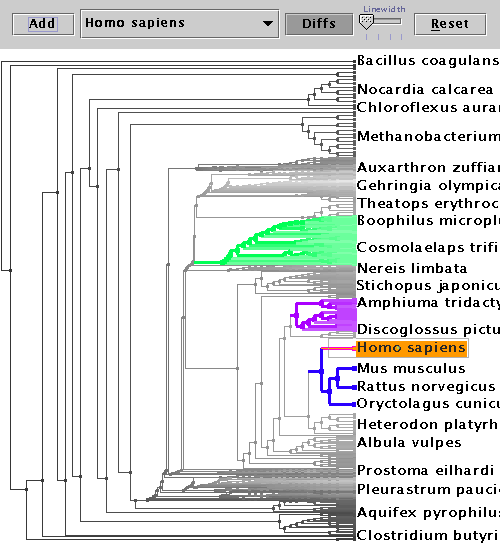The height and width of the screenshot is (549, 500).
Task: Click the Add button
Action: click(x=43, y=24)
